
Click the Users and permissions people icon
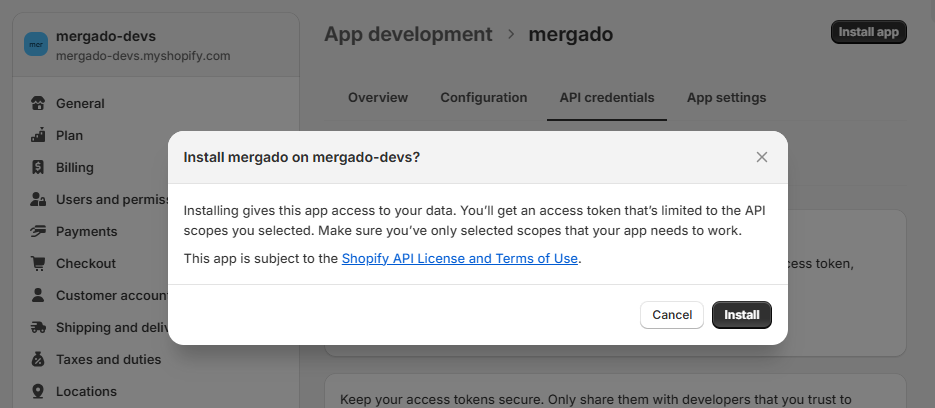pyautogui.click(x=38, y=199)
